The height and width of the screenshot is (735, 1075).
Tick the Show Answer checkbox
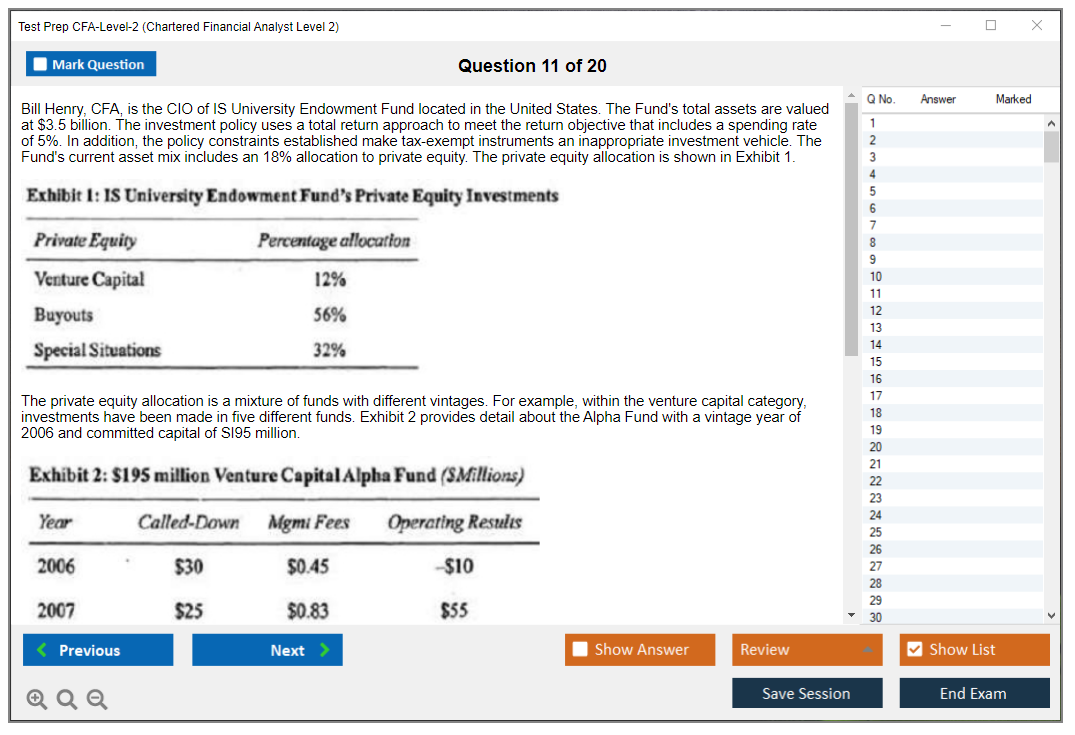click(580, 650)
